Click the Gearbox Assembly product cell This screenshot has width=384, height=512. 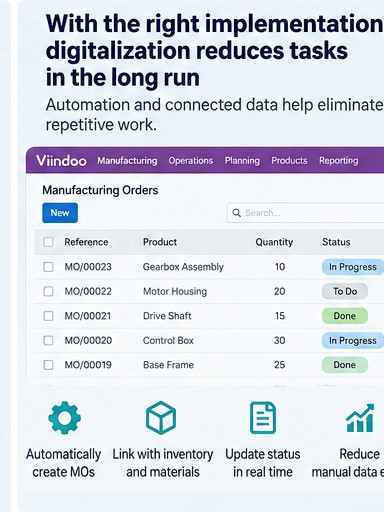(x=183, y=267)
